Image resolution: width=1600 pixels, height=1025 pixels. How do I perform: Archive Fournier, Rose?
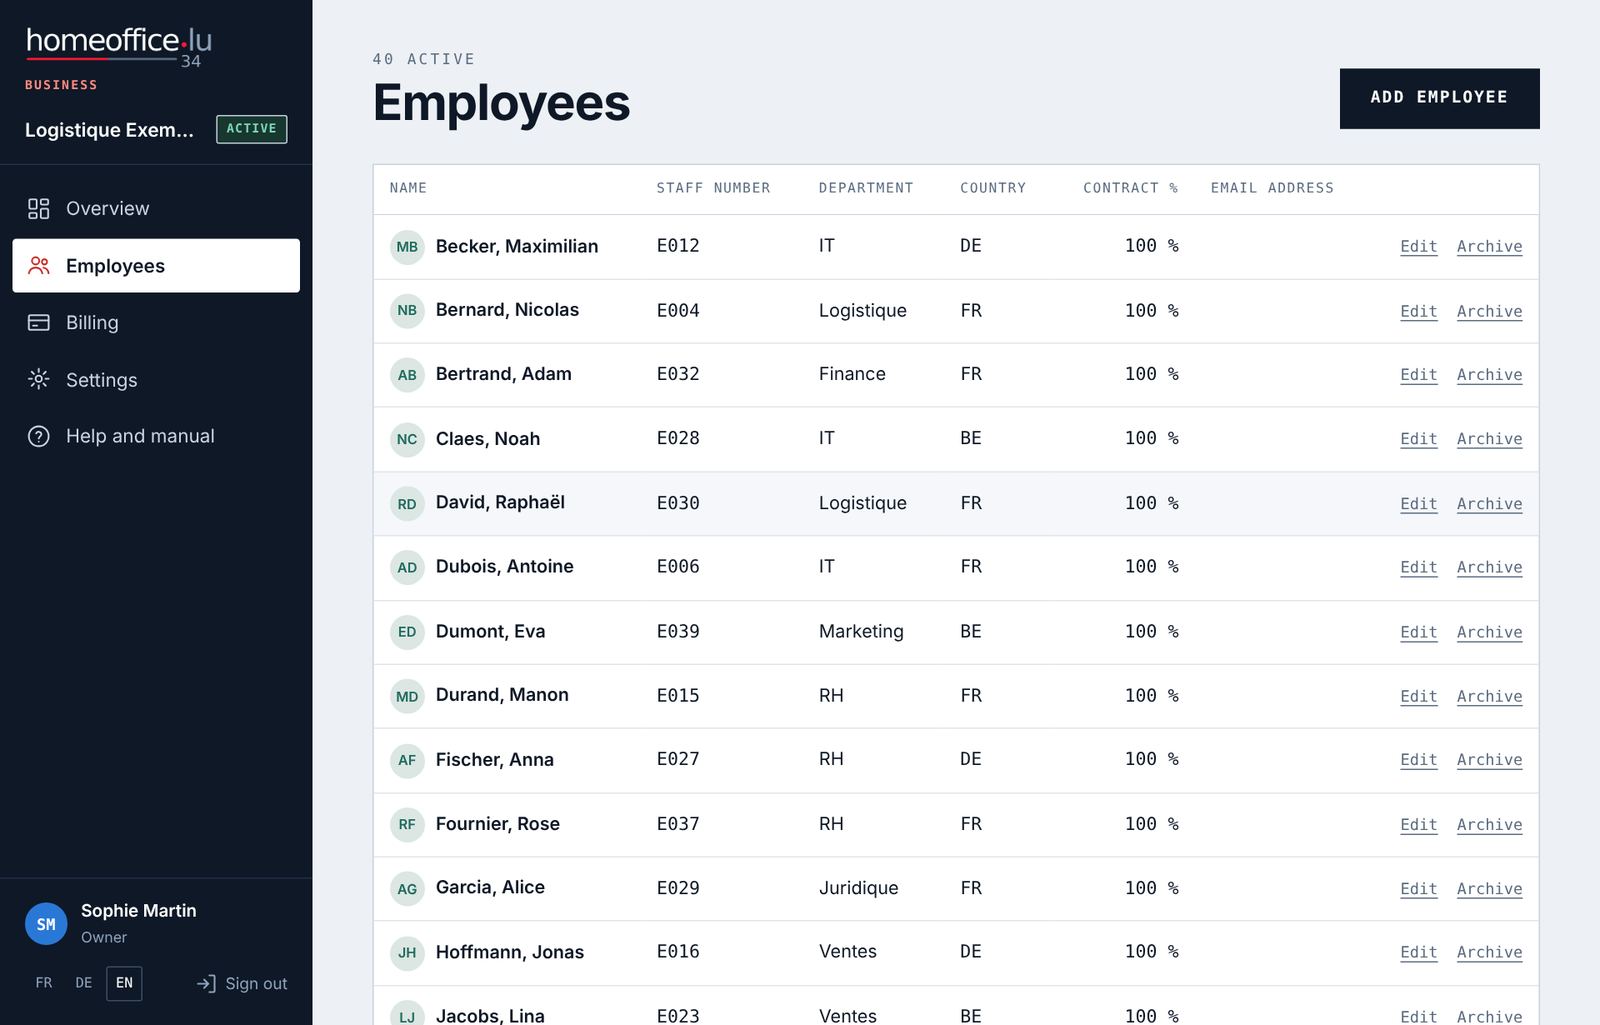tap(1489, 824)
